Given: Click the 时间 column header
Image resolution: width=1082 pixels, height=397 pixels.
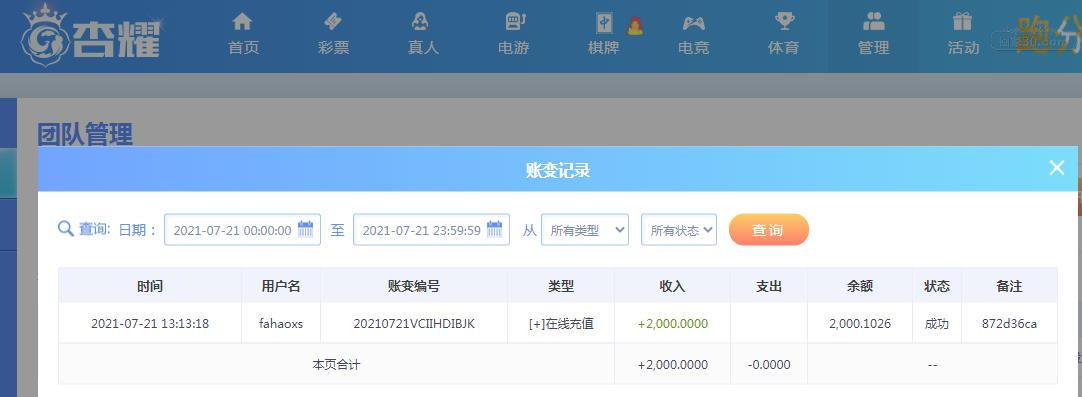Looking at the screenshot, I should tap(150, 286).
